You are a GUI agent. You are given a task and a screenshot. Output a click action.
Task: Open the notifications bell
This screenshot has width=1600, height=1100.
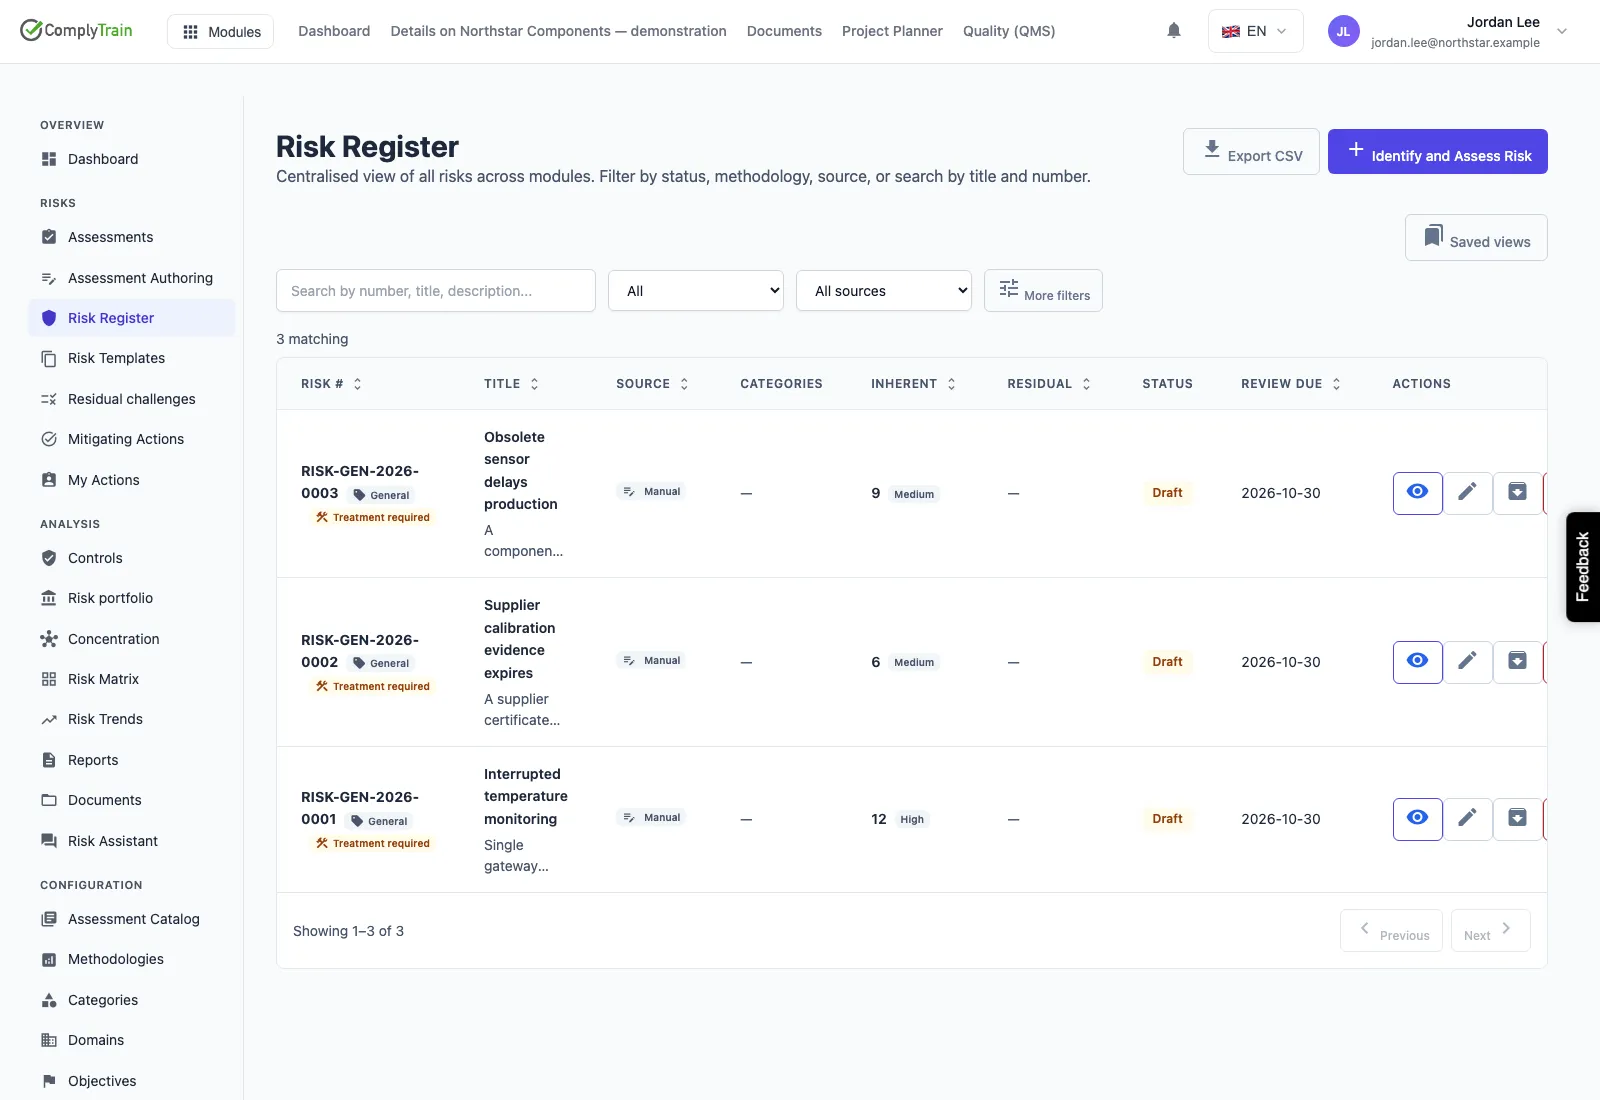(1174, 31)
